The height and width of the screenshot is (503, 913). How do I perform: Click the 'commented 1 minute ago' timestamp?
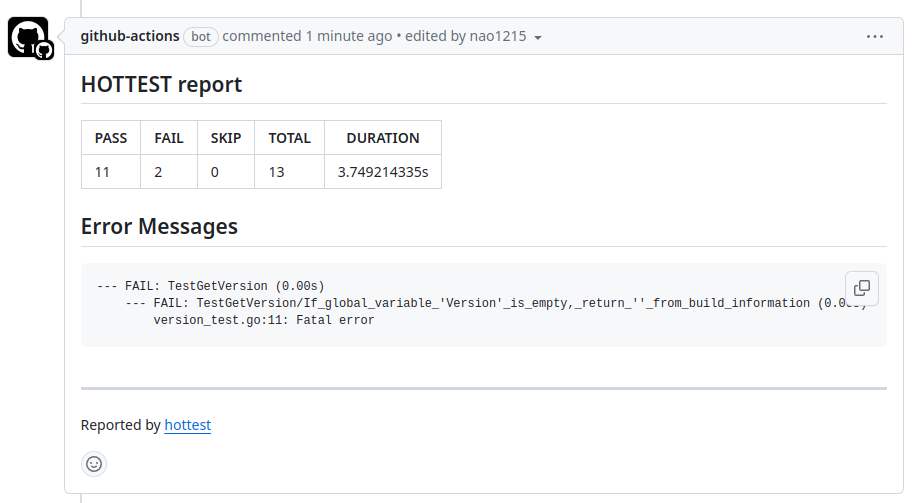click(307, 36)
